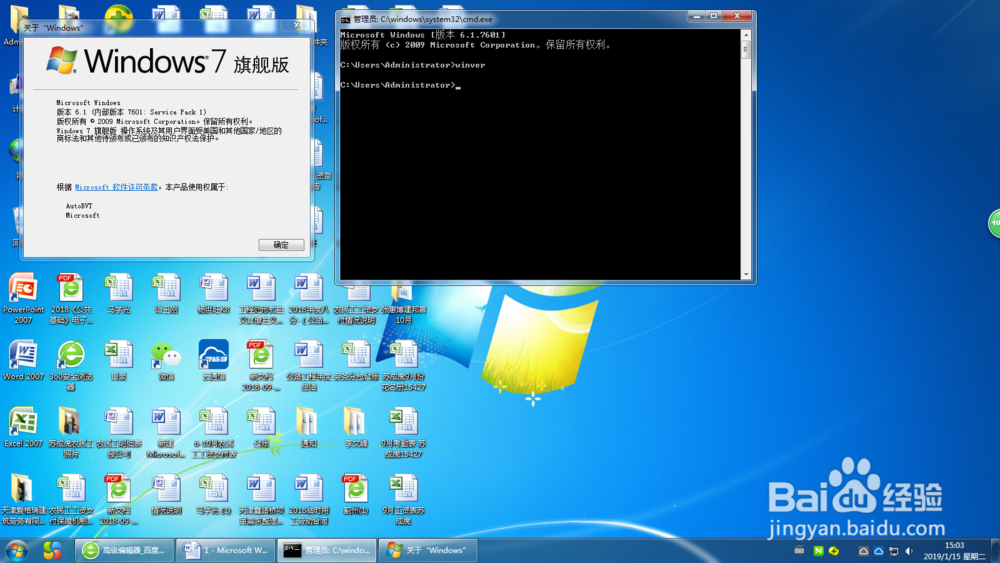Screen dimensions: 1000x563
Task: Switch to 关于 "Windows" taskbar button
Action: coord(428,550)
